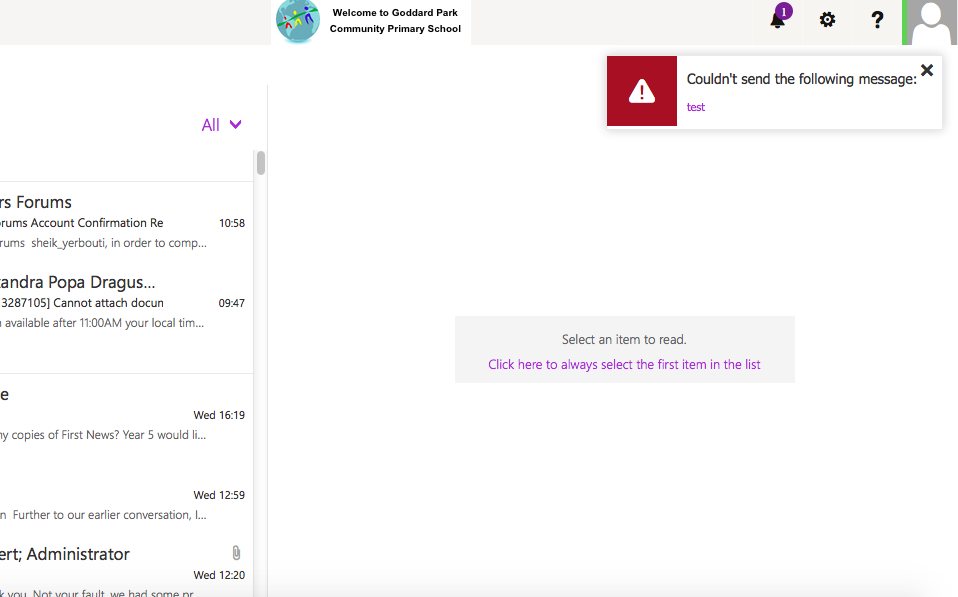This screenshot has width=958, height=597.
Task: Click the 'Select an item to read.' text
Action: (x=624, y=339)
